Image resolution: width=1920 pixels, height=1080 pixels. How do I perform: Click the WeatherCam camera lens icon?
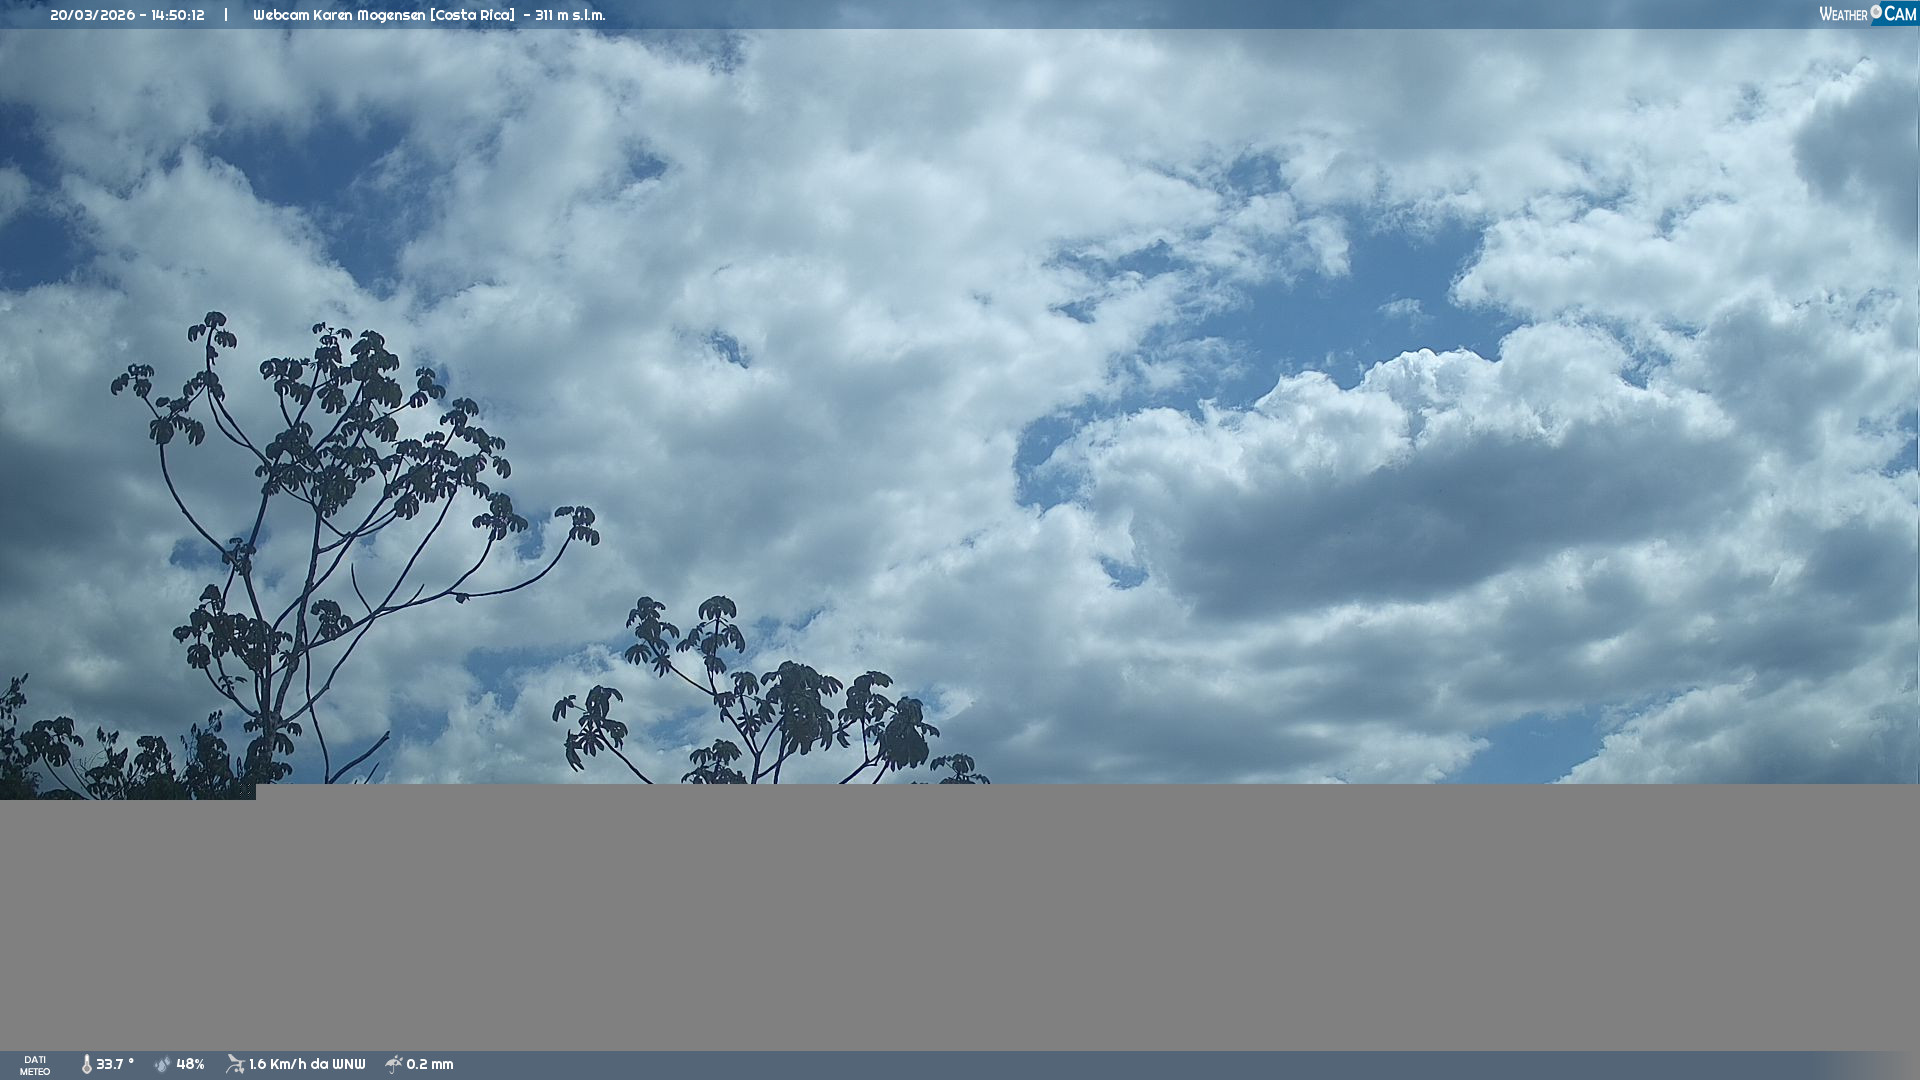pyautogui.click(x=1876, y=12)
